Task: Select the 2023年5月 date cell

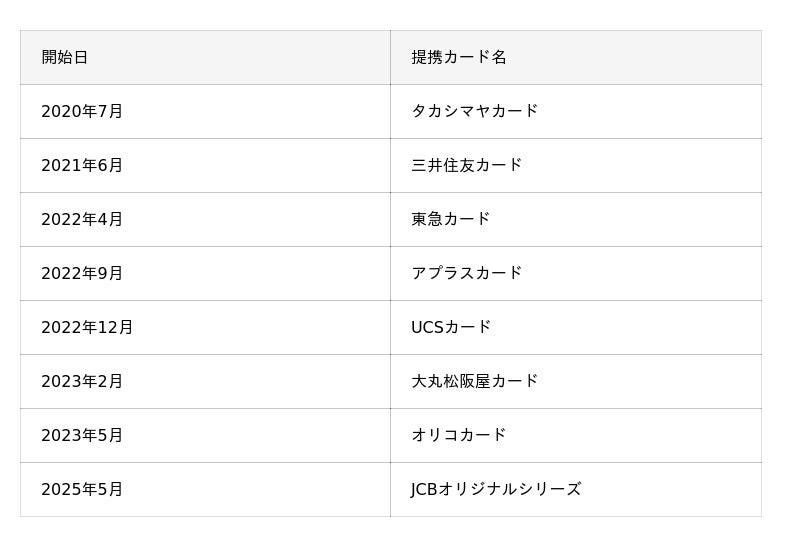Action: point(82,435)
